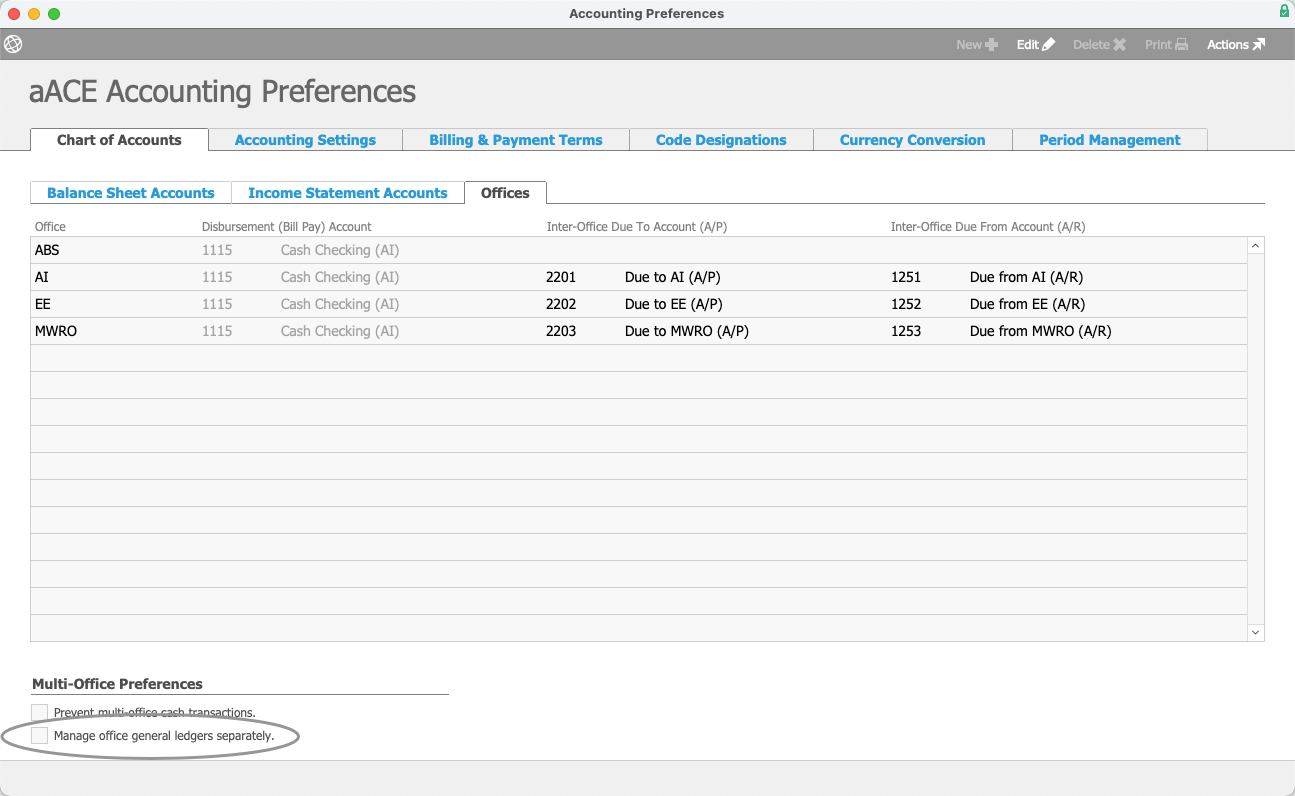Image resolution: width=1295 pixels, height=796 pixels.
Task: Click the Due to AI (A/P) account
Action: point(673,277)
